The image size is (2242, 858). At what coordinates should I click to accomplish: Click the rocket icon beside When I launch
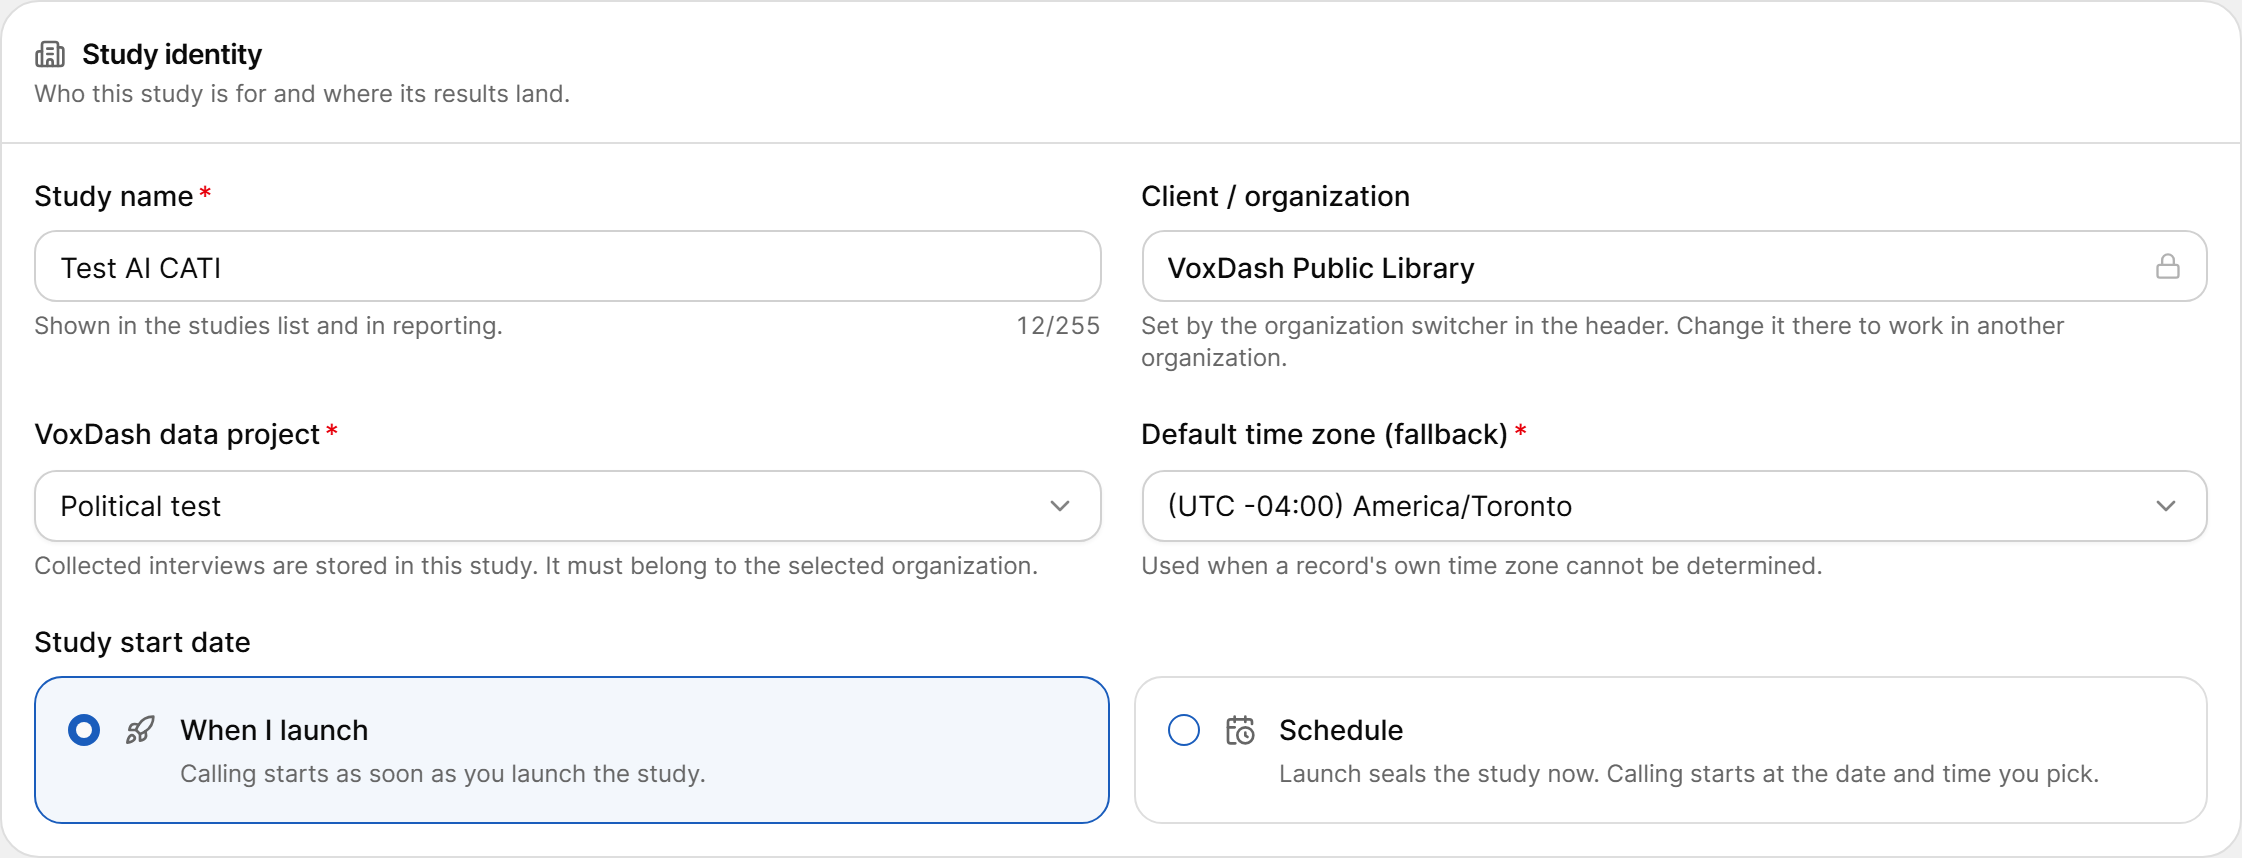pos(140,730)
